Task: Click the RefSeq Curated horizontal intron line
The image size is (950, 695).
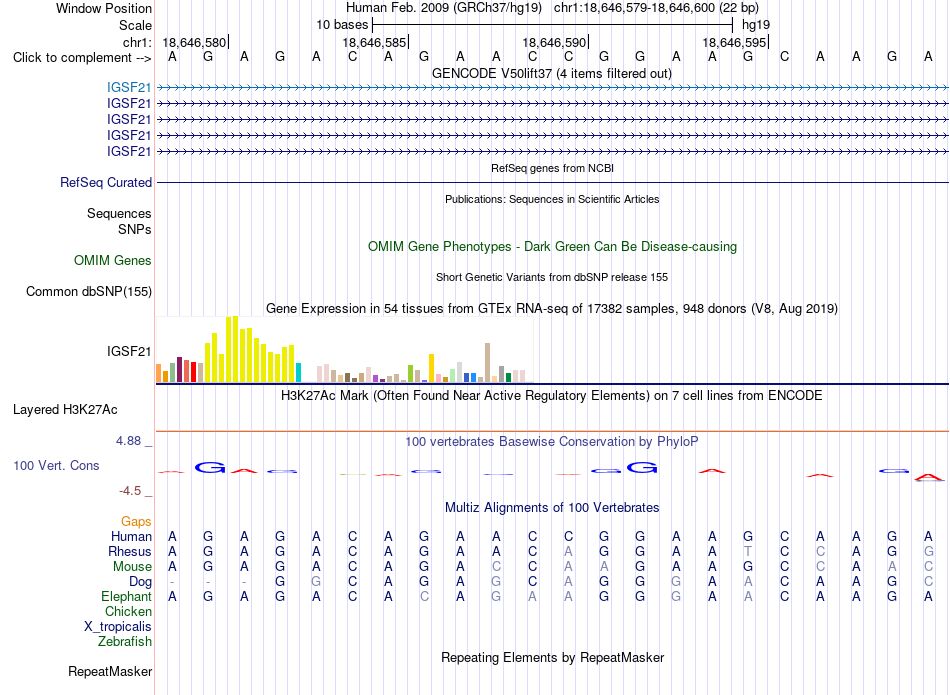Action: click(553, 182)
